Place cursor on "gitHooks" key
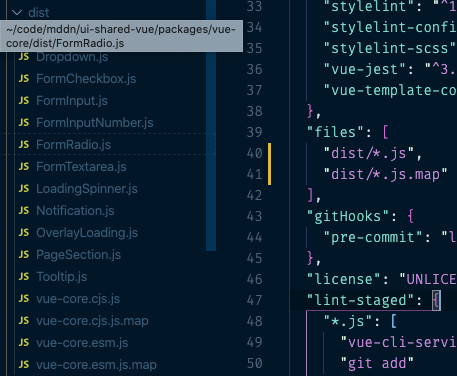The height and width of the screenshot is (376, 457). [348, 216]
